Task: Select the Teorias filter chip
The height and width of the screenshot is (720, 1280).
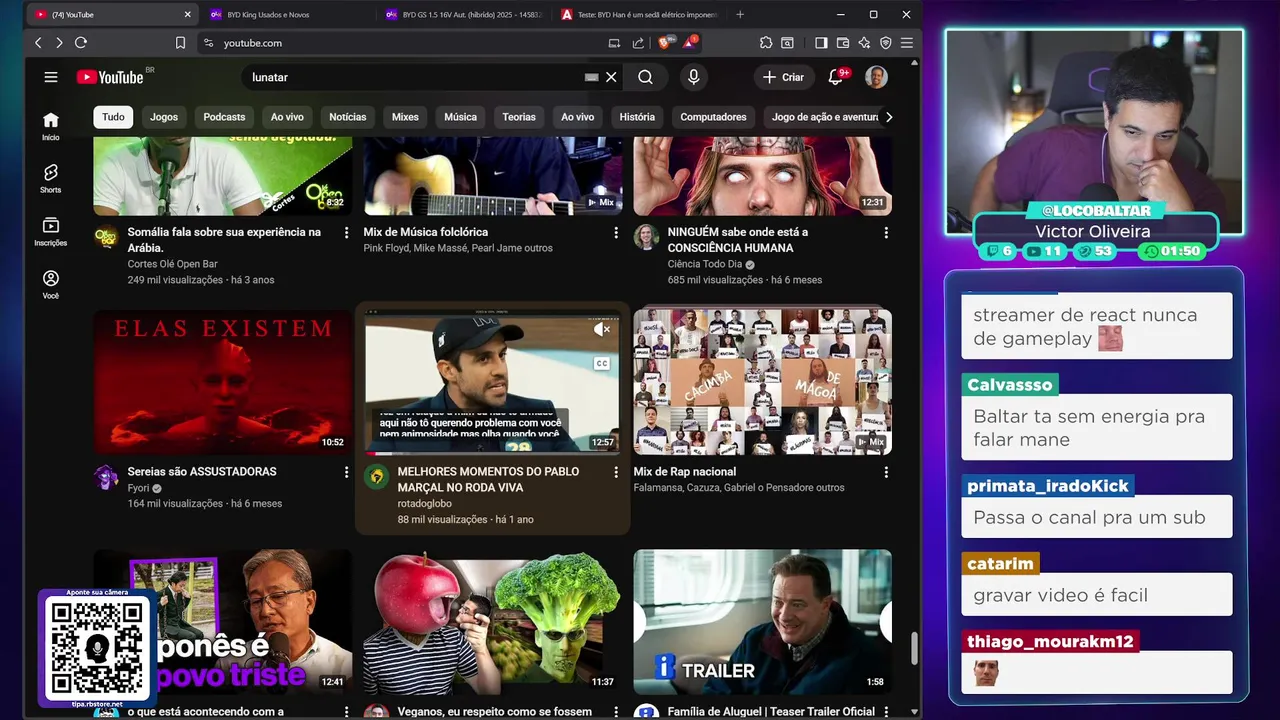Action: pyautogui.click(x=519, y=117)
